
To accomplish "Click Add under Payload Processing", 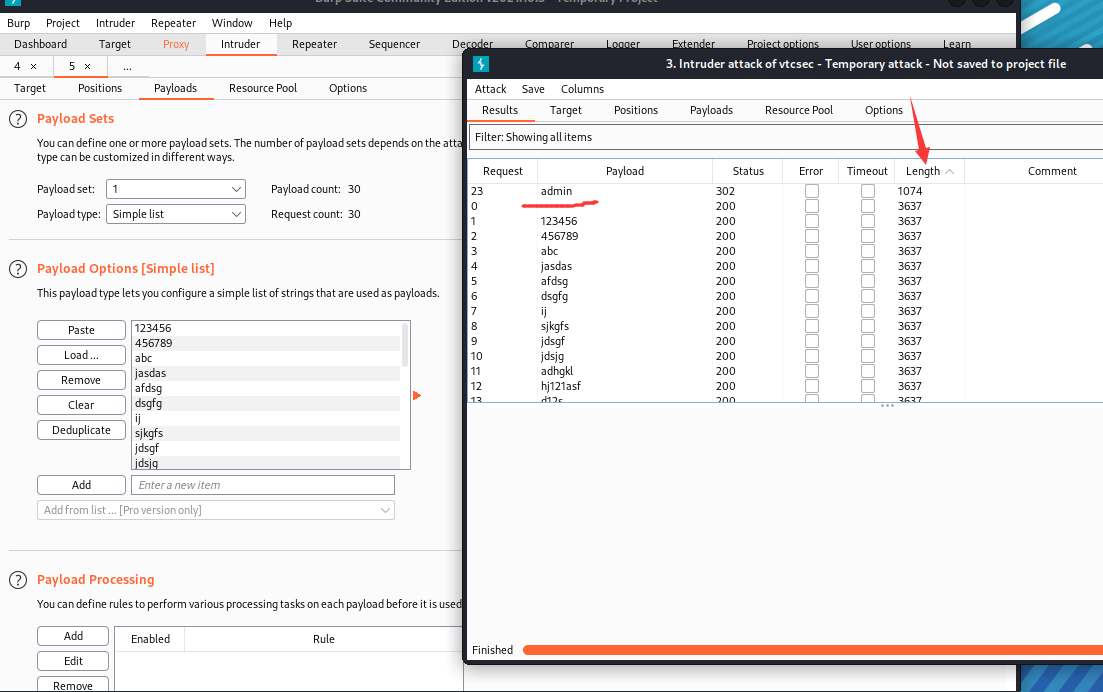I will pyautogui.click(x=73, y=636).
